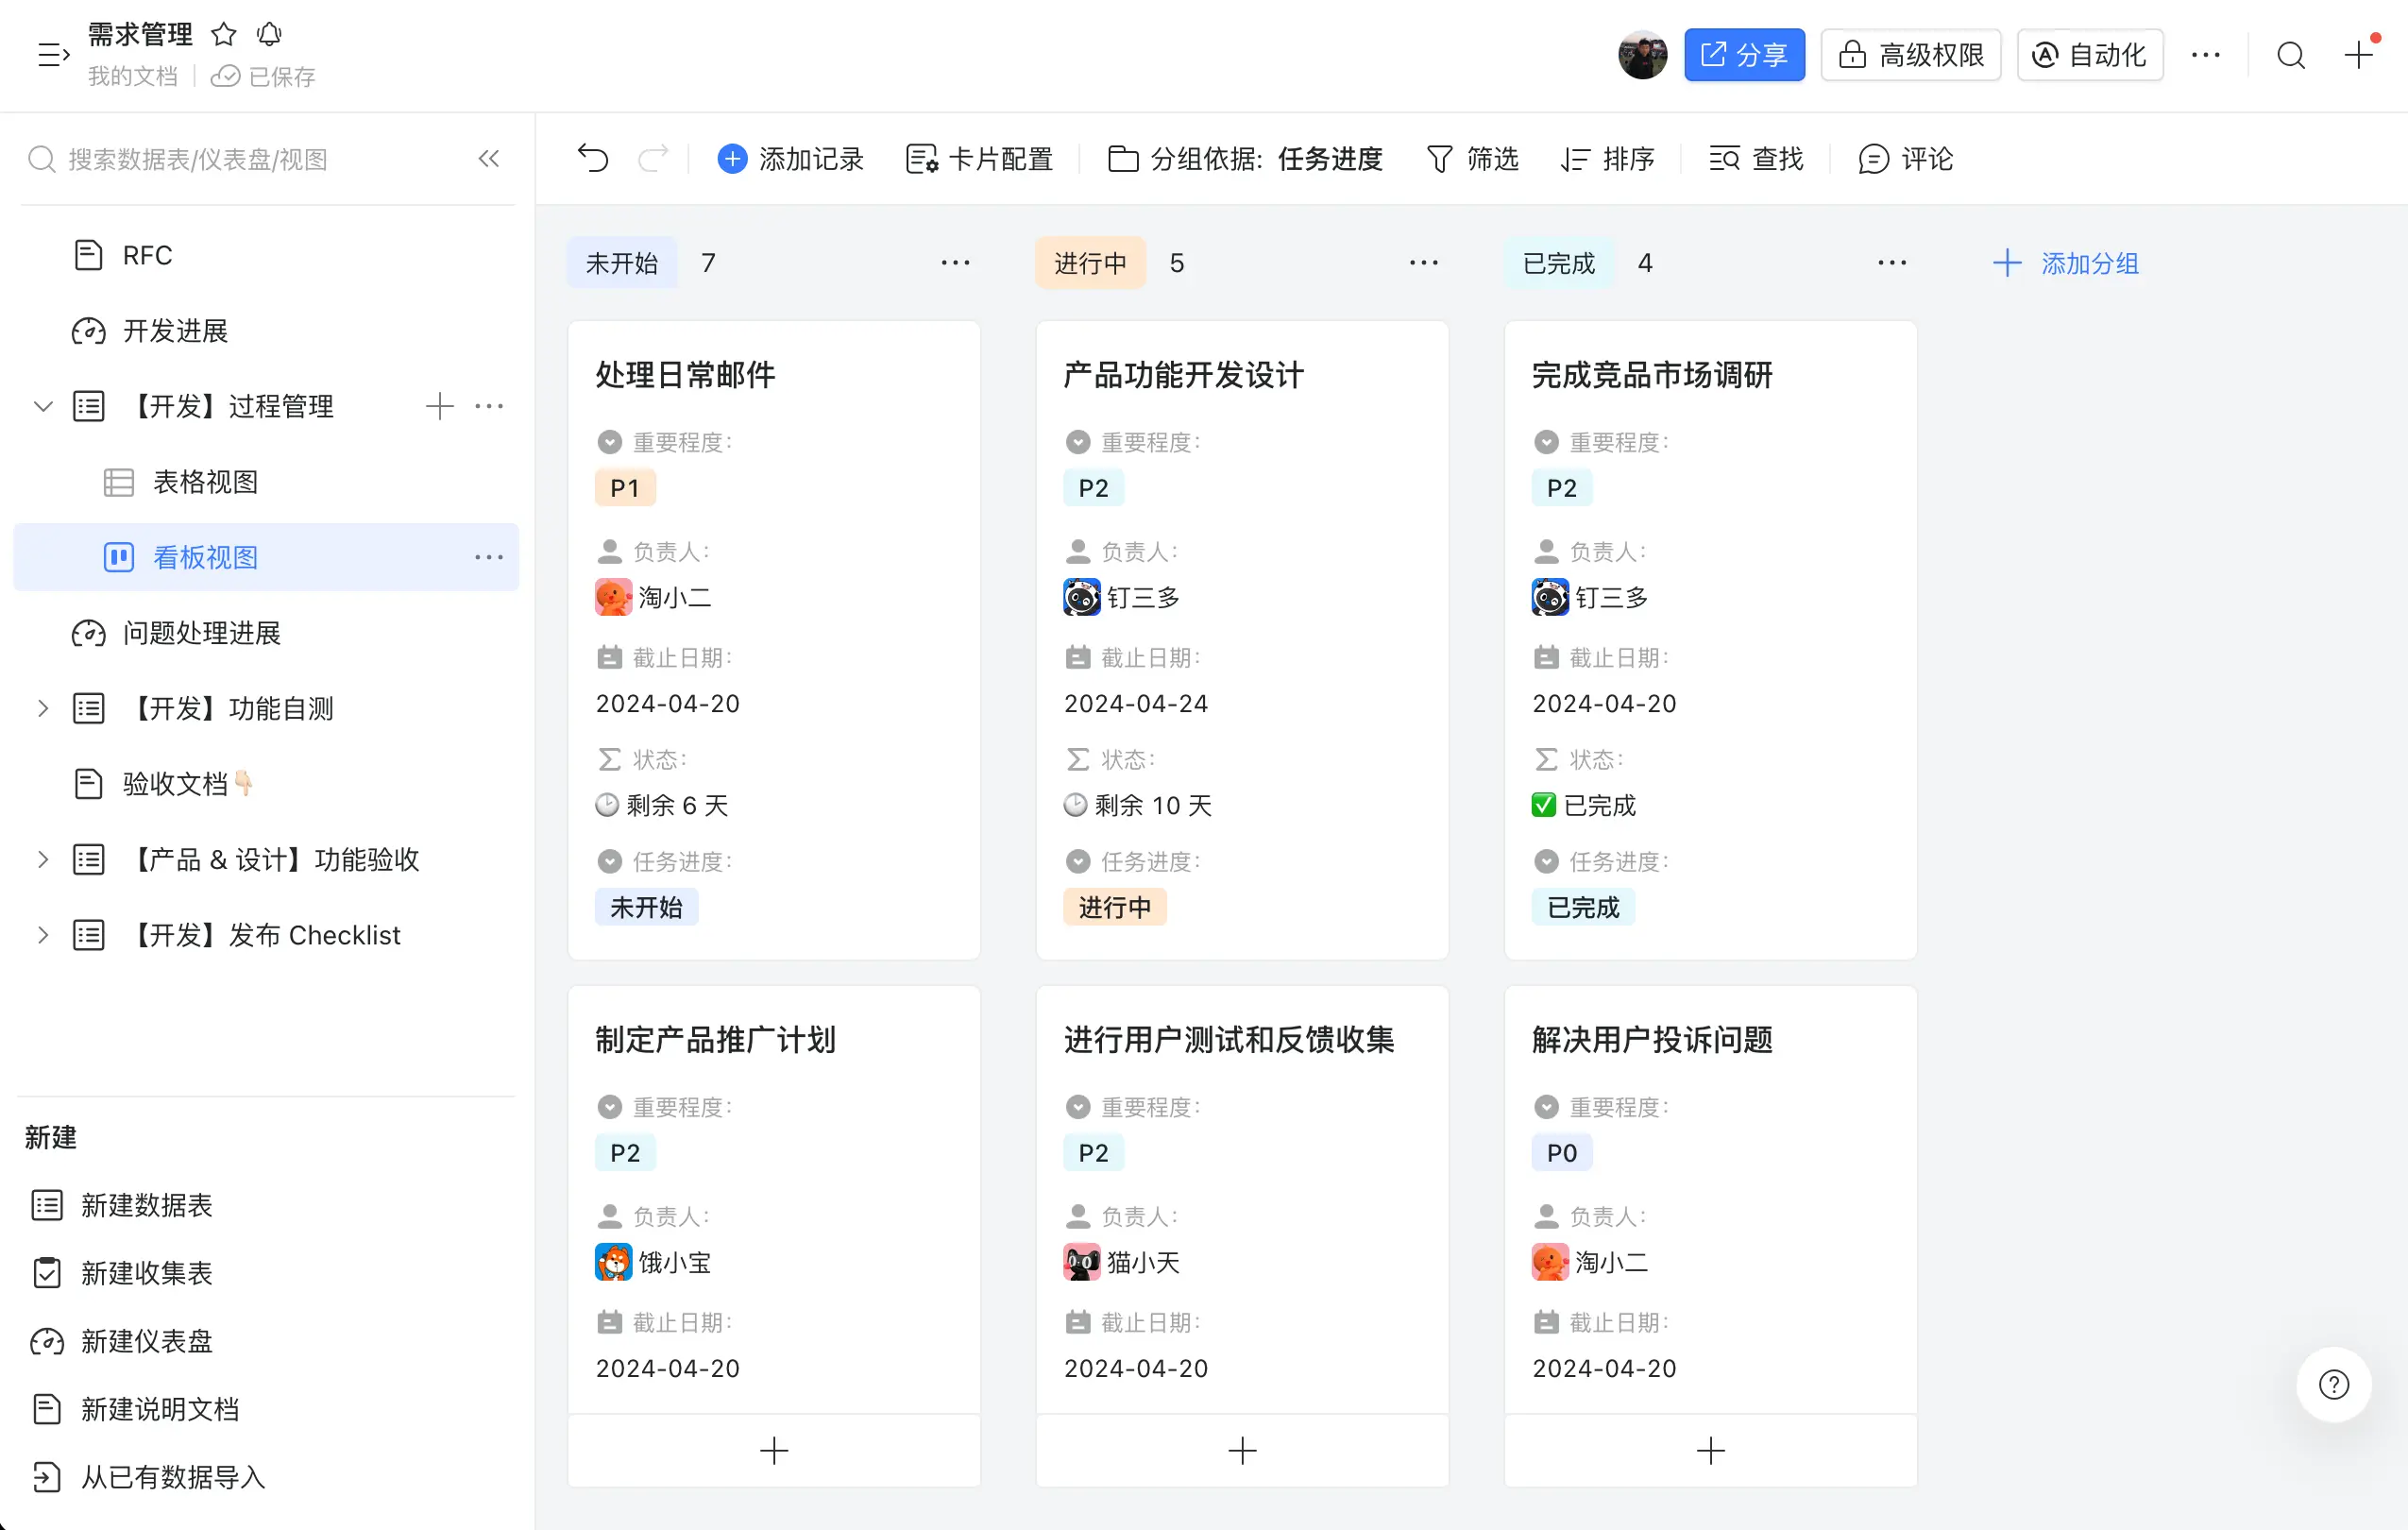Click the notification bell icon
2408x1530 pixels.
point(269,35)
